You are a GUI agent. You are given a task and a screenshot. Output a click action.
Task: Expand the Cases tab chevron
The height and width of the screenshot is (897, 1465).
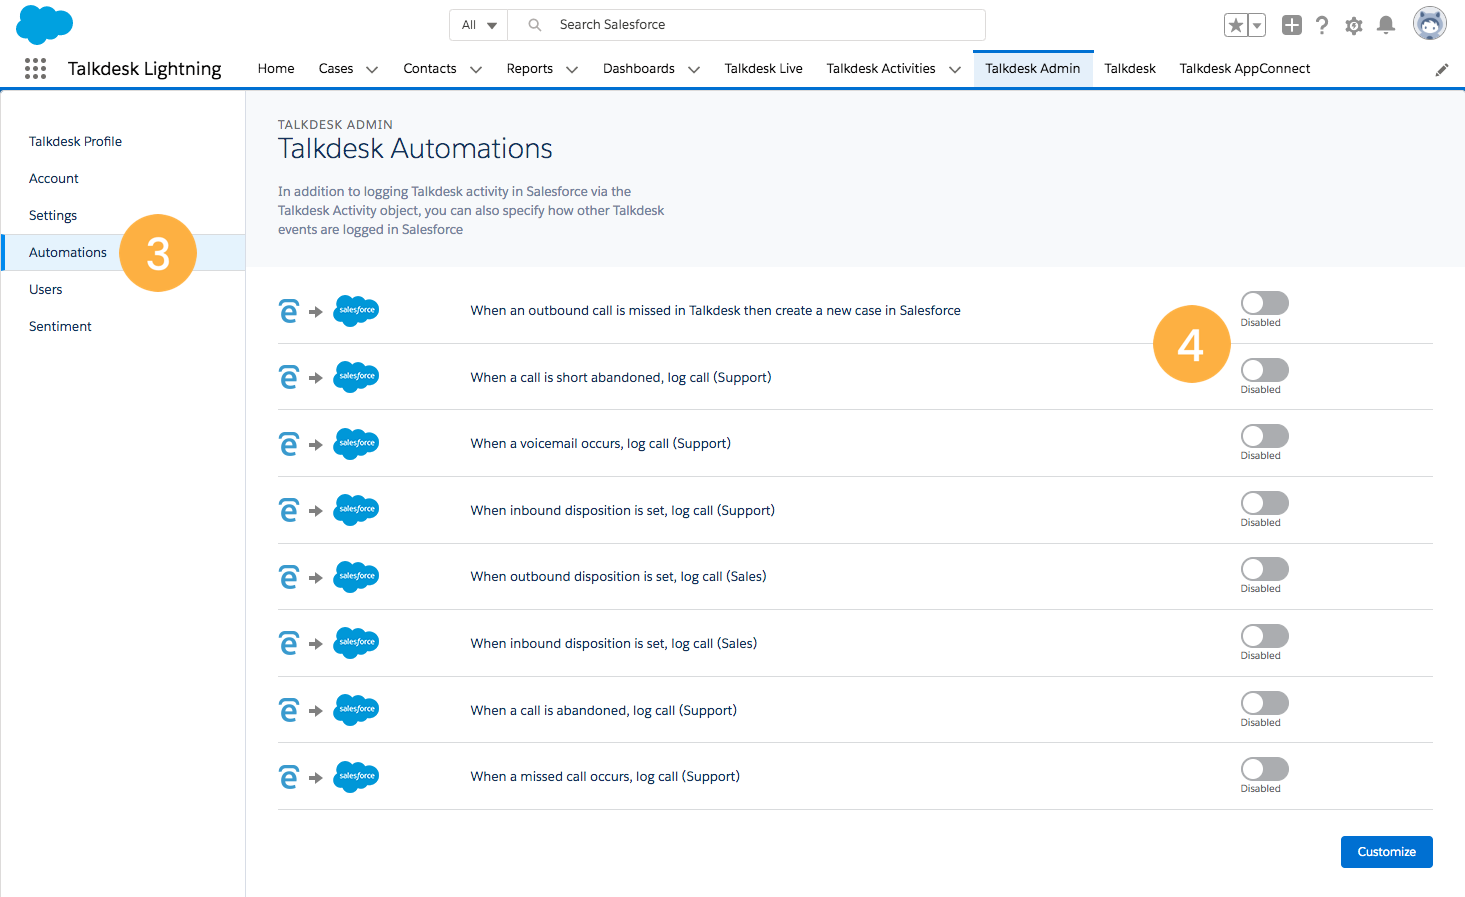click(x=372, y=69)
